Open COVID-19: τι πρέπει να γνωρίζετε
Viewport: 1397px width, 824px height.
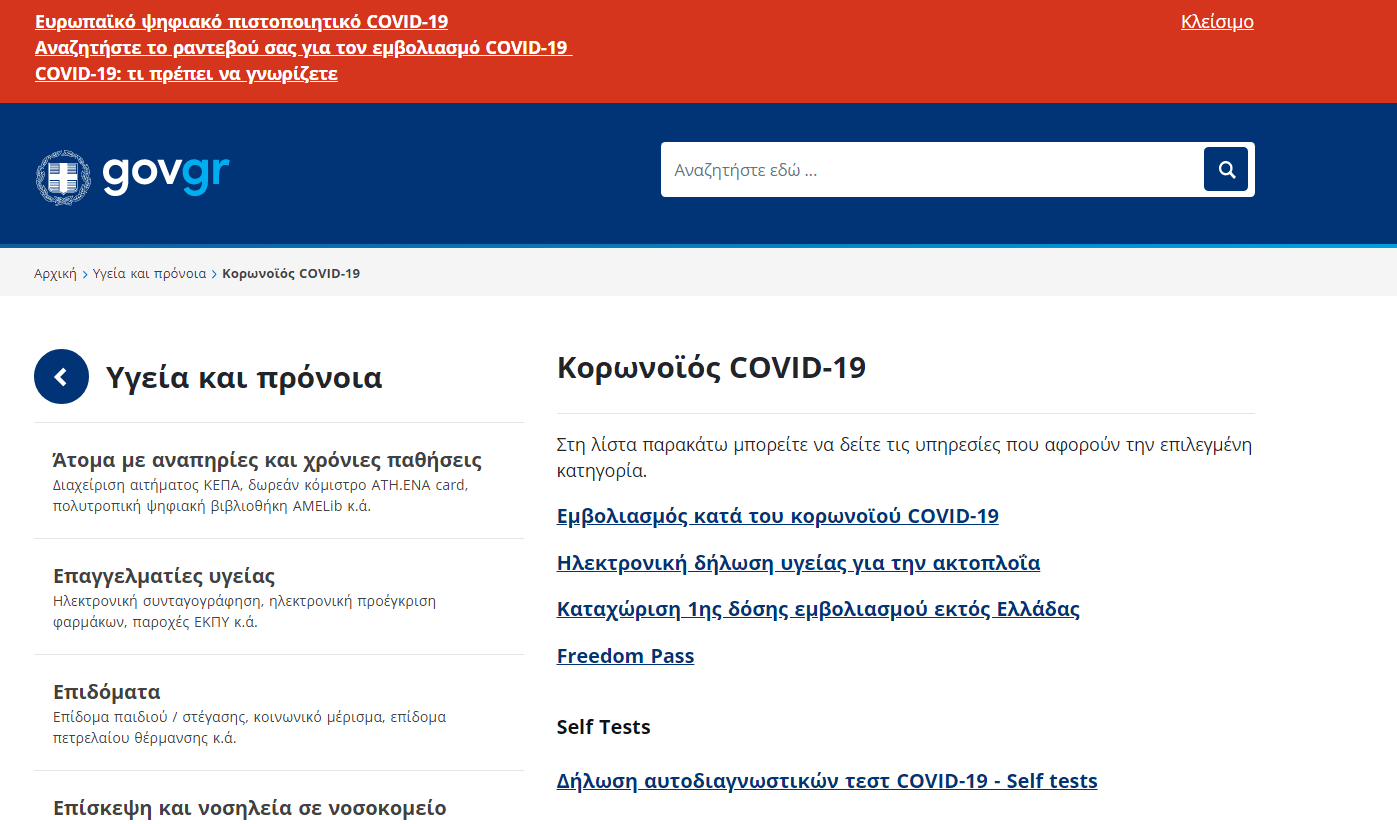[188, 73]
